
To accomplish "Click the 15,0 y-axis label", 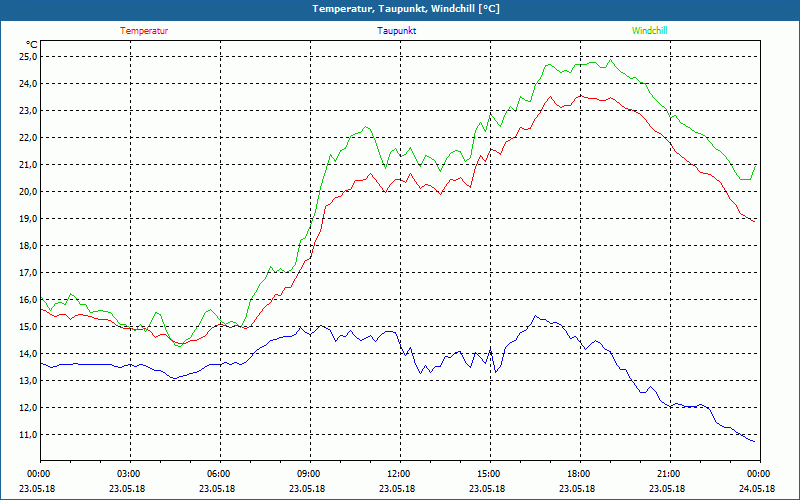I will [x=29, y=327].
